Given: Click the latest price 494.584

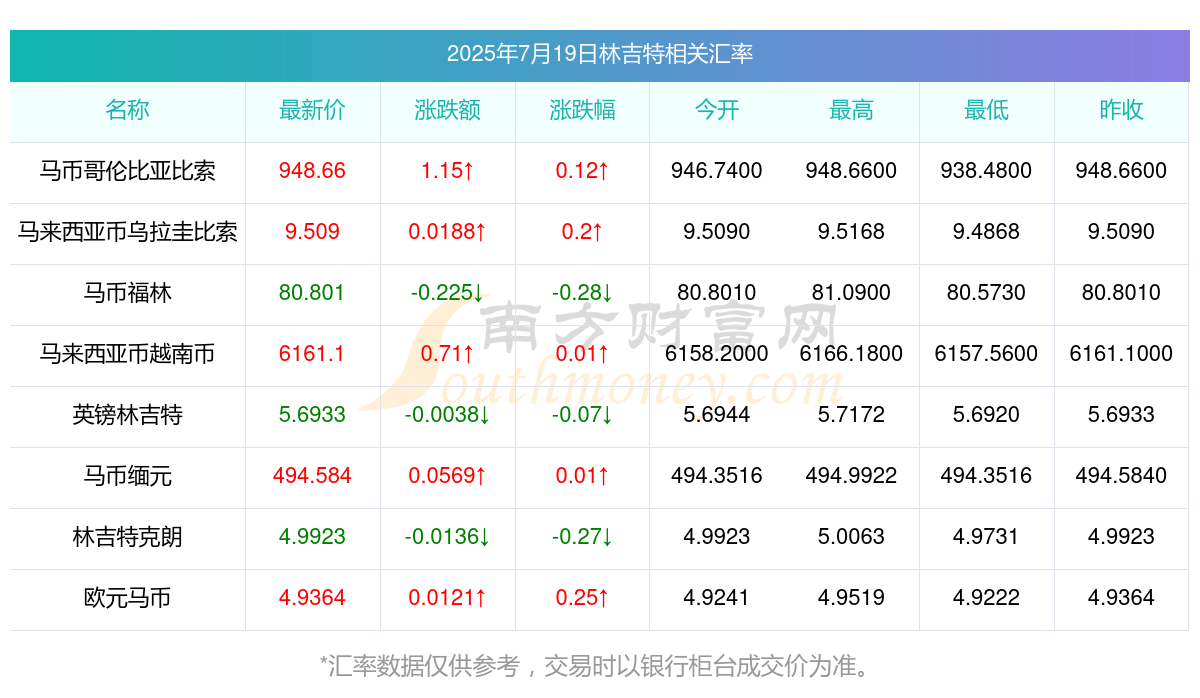Looking at the screenshot, I should [312, 476].
